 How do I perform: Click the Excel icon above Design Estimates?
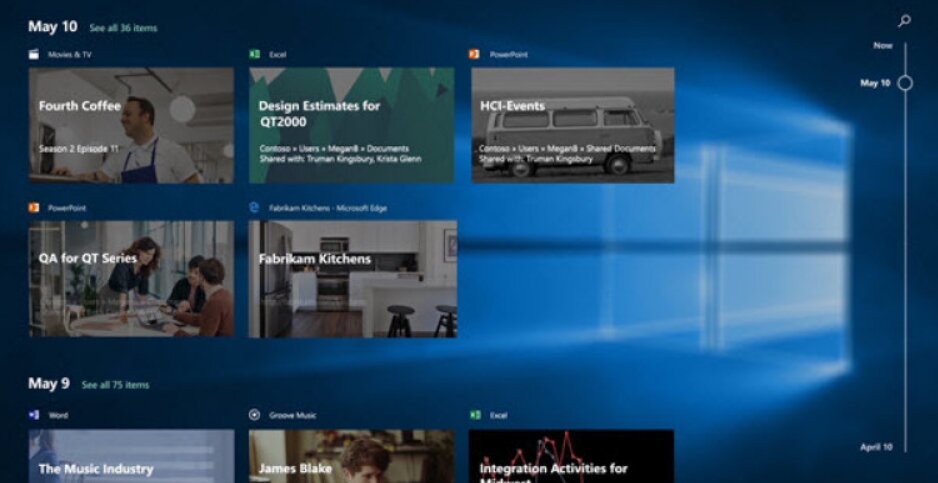[x=254, y=54]
